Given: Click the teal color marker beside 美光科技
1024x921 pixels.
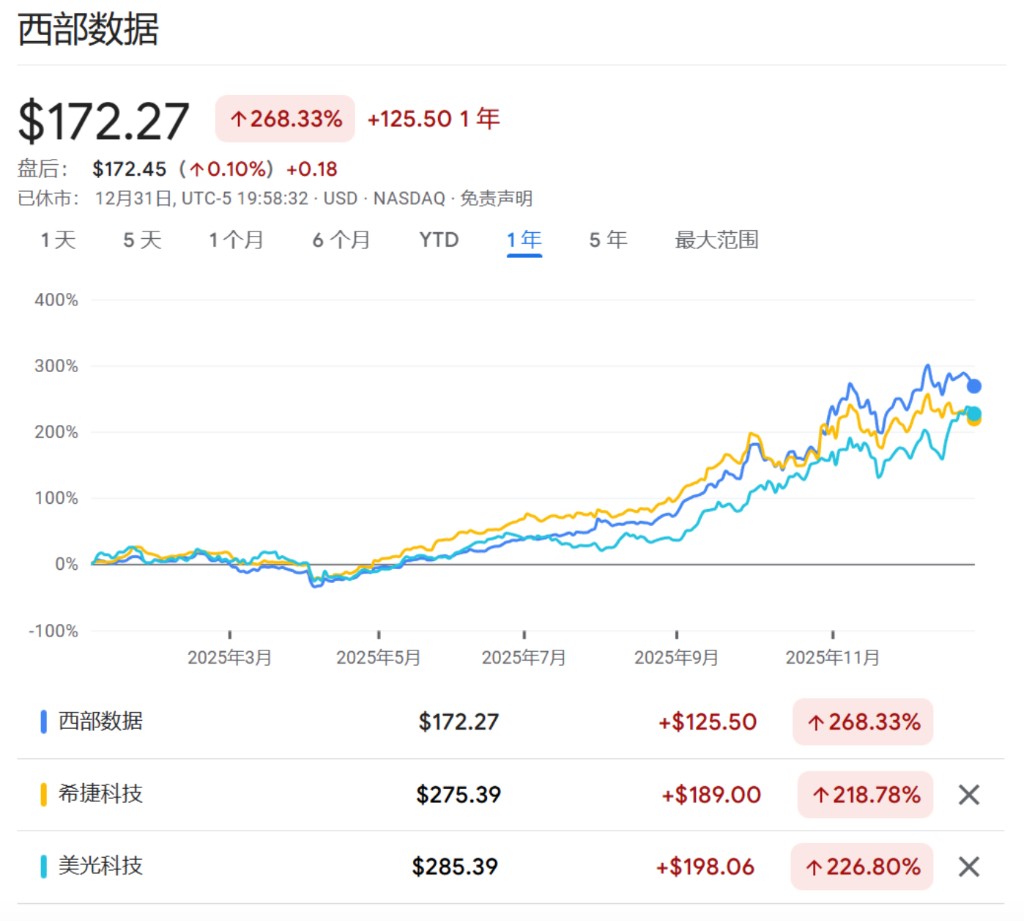Looking at the screenshot, I should click(x=44, y=867).
